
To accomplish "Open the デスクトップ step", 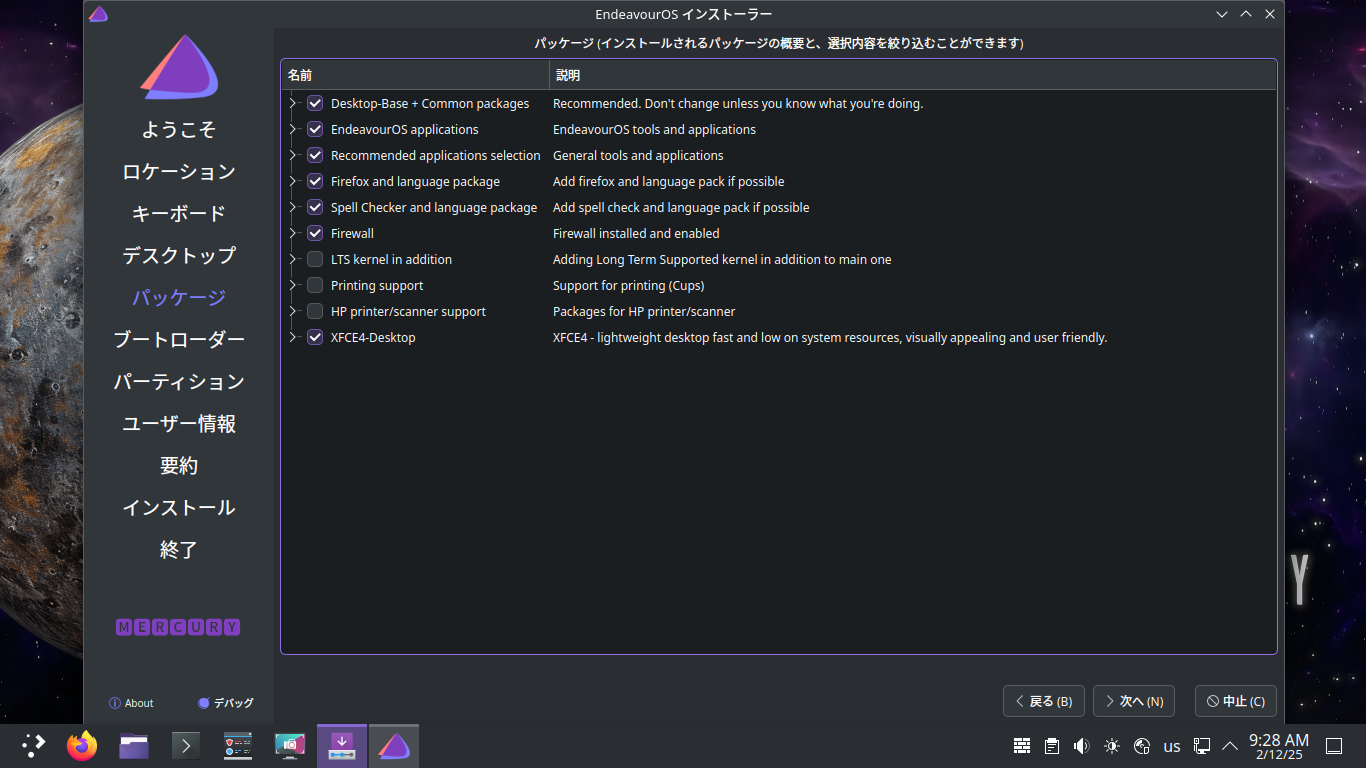I will click(179, 256).
